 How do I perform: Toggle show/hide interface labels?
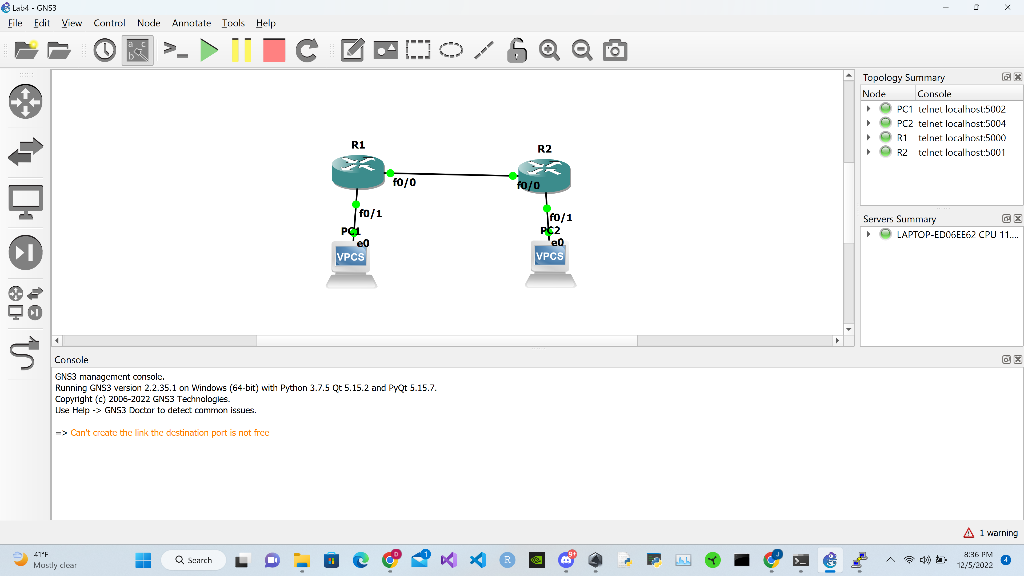pos(137,49)
